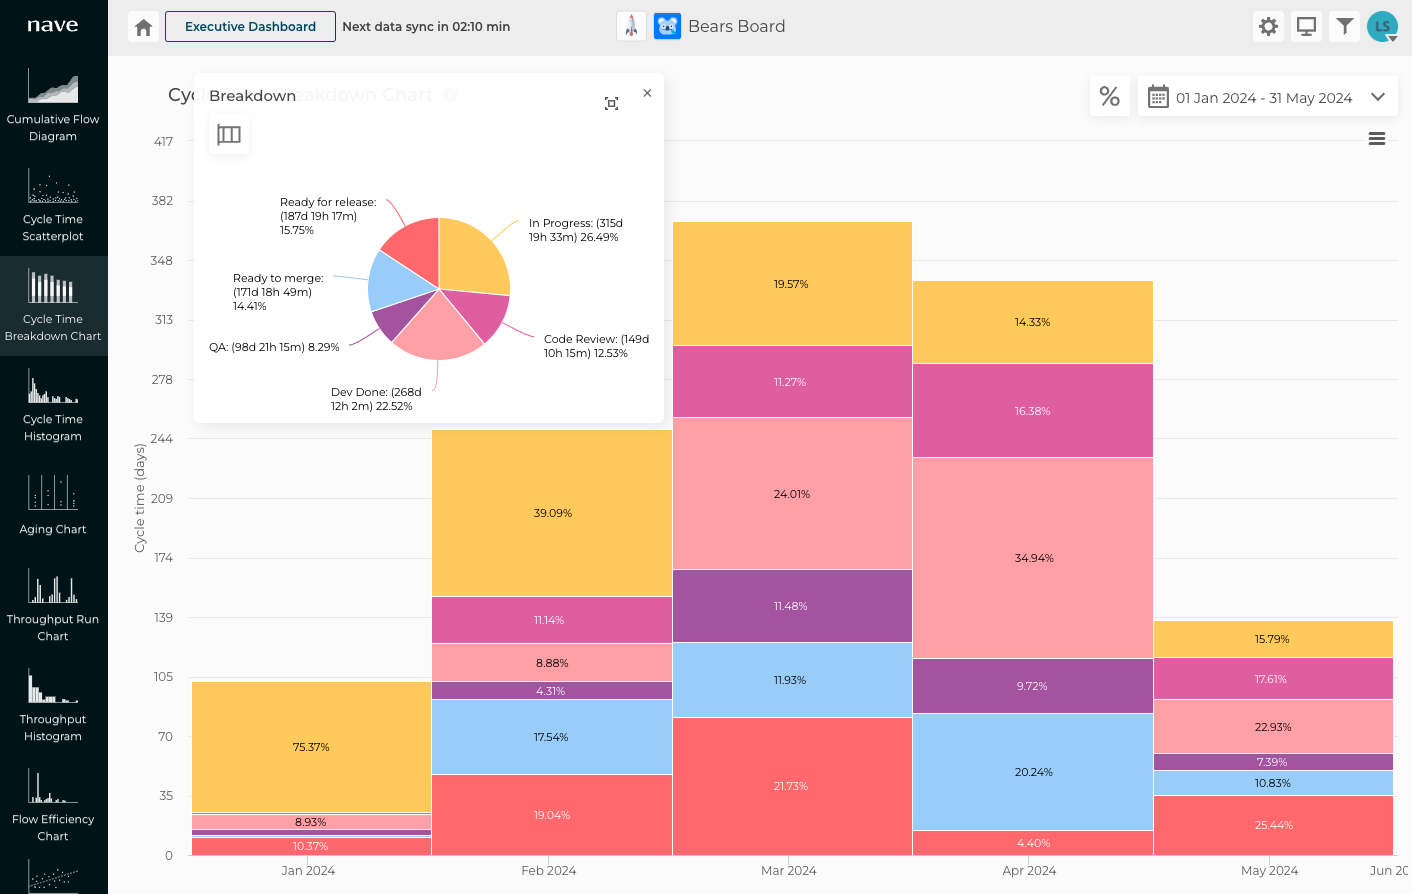The width and height of the screenshot is (1412, 894).
Task: Select the Flow Efficiency Chart
Action: pyautogui.click(x=53, y=805)
